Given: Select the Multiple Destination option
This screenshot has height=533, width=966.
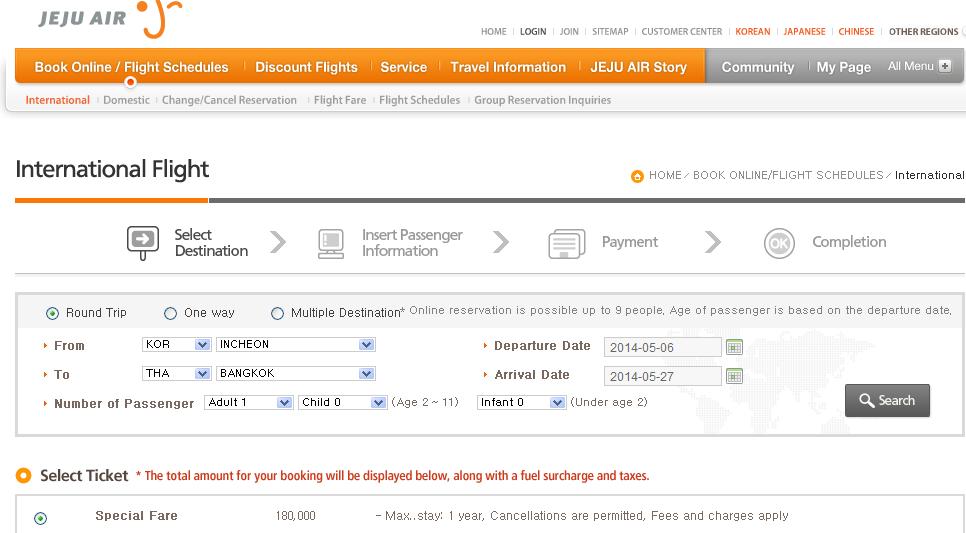Looking at the screenshot, I should [277, 313].
